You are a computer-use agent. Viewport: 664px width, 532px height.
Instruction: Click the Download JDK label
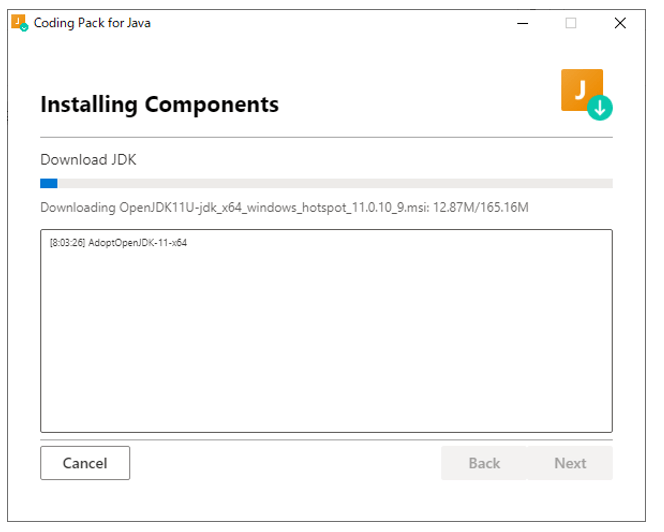(90, 162)
